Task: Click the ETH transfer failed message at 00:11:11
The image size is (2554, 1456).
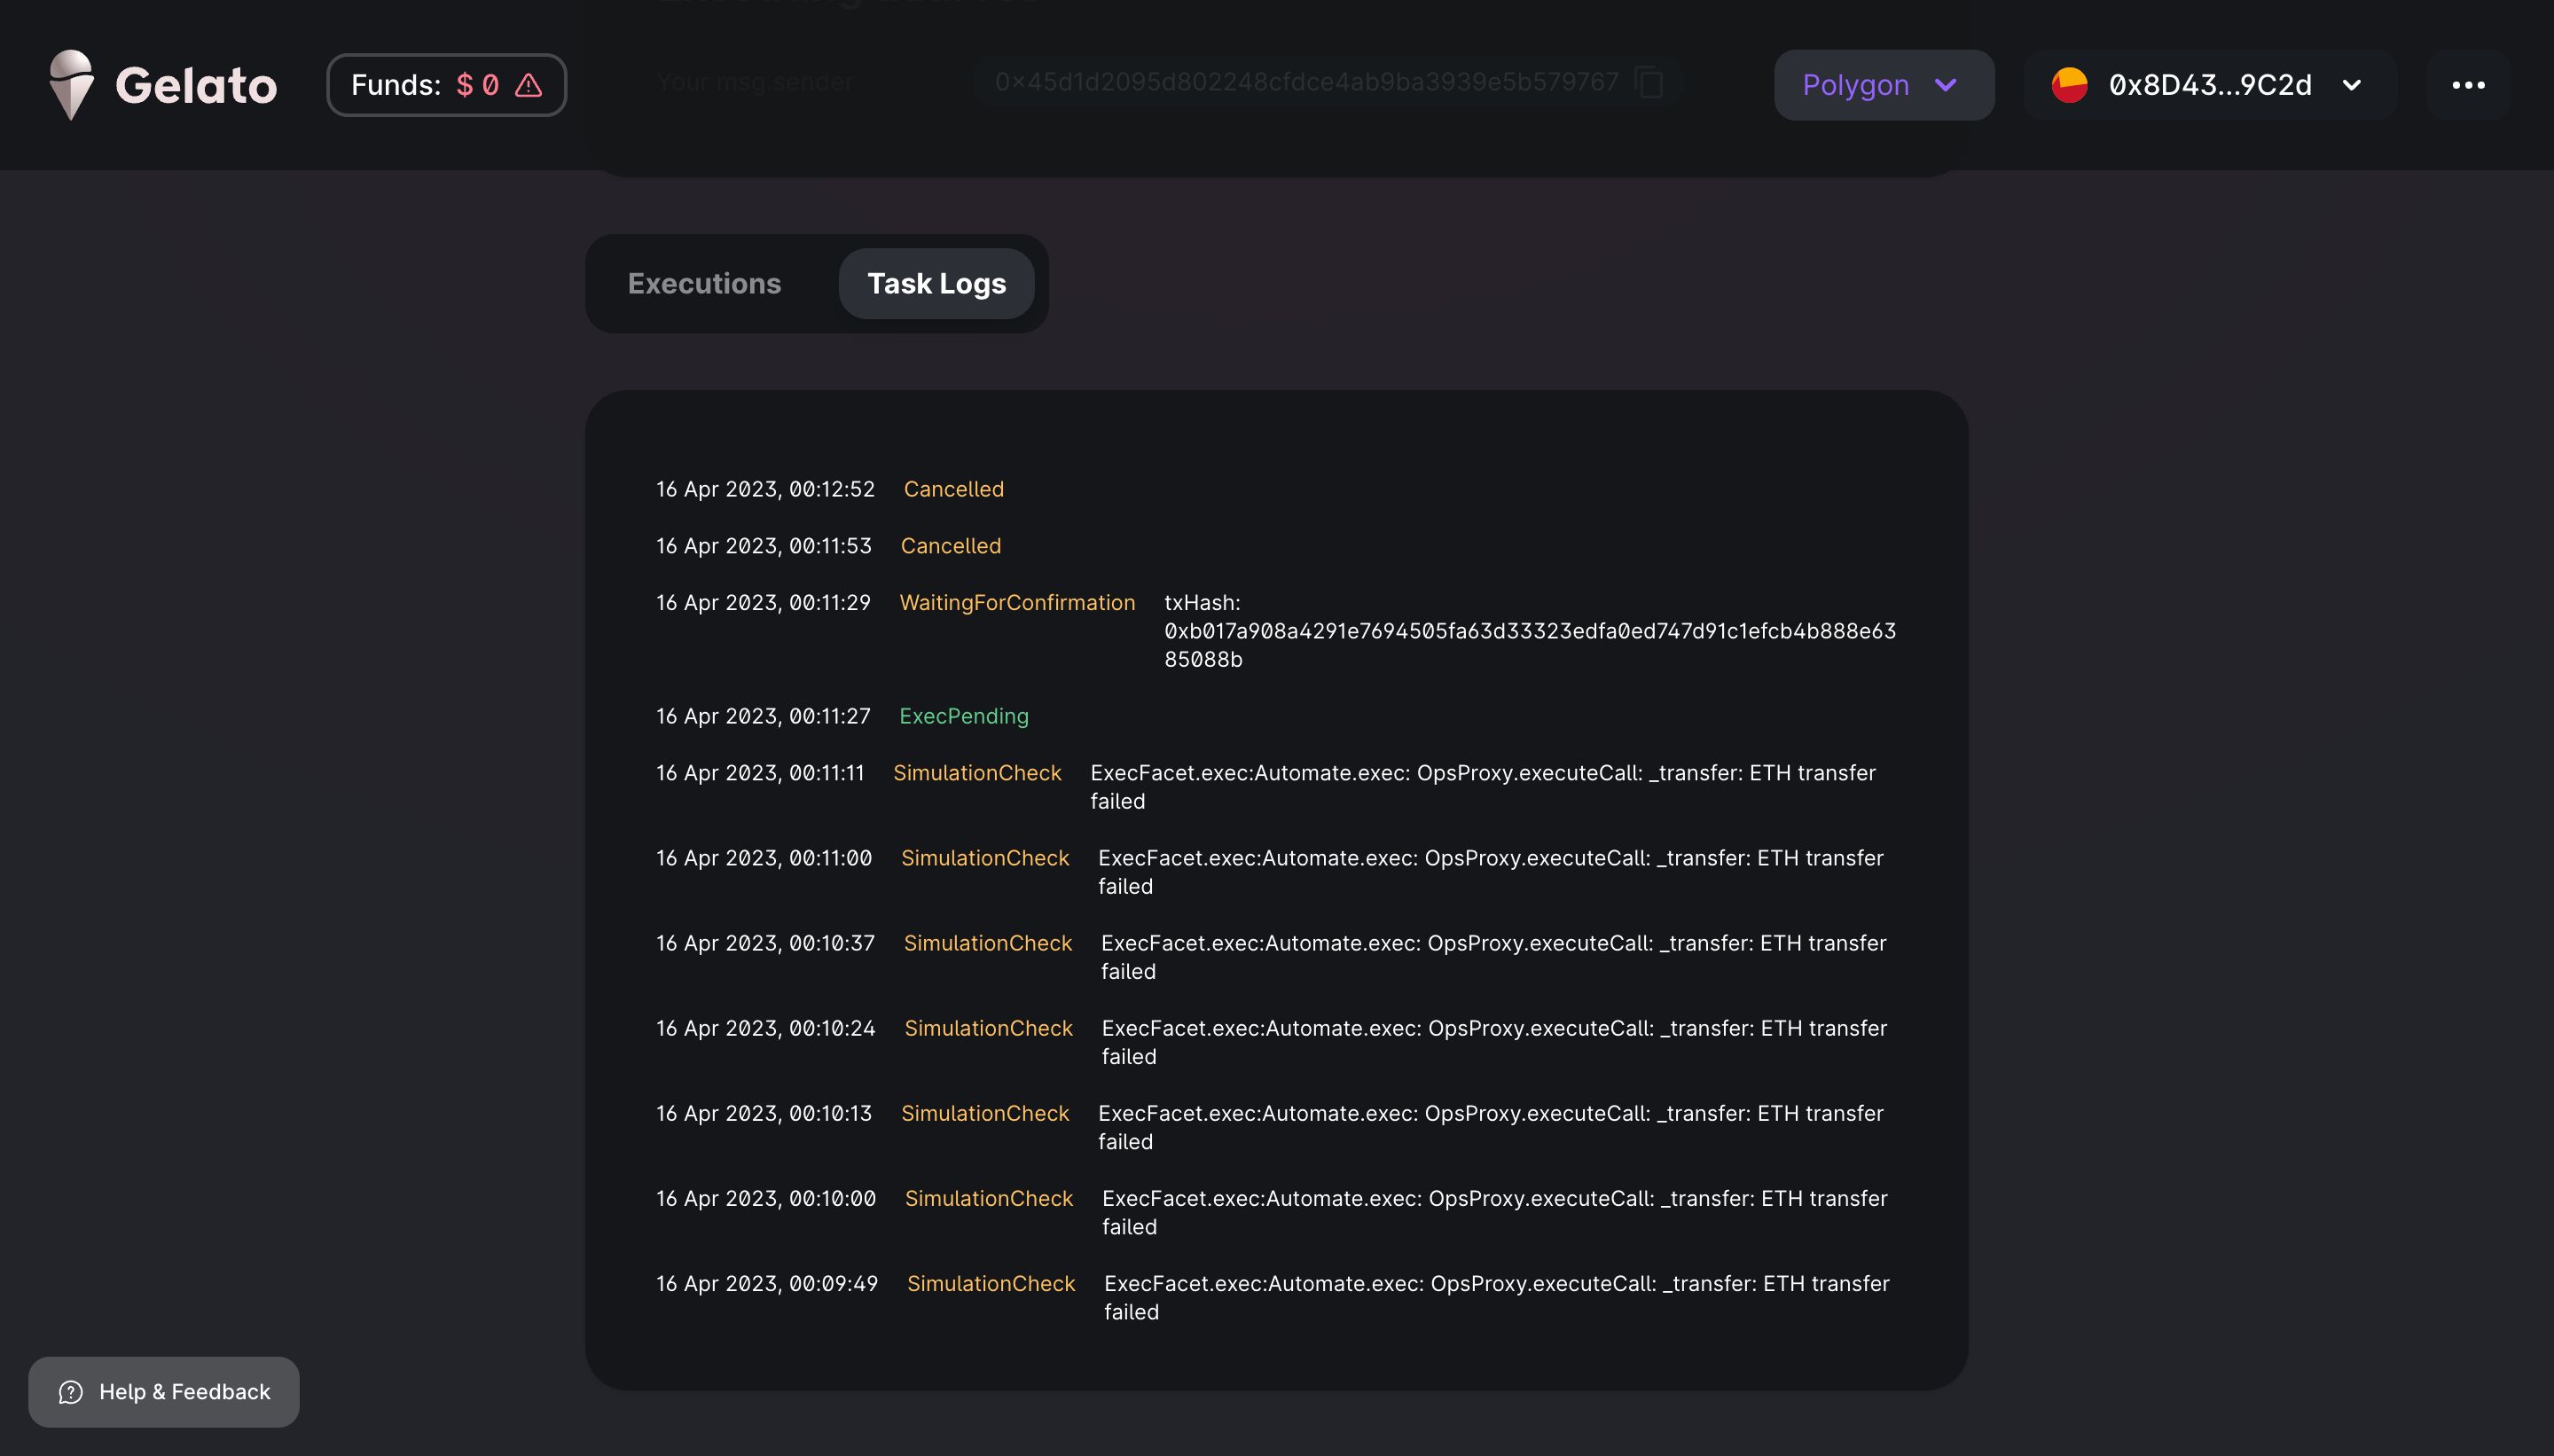Action: 1483,787
